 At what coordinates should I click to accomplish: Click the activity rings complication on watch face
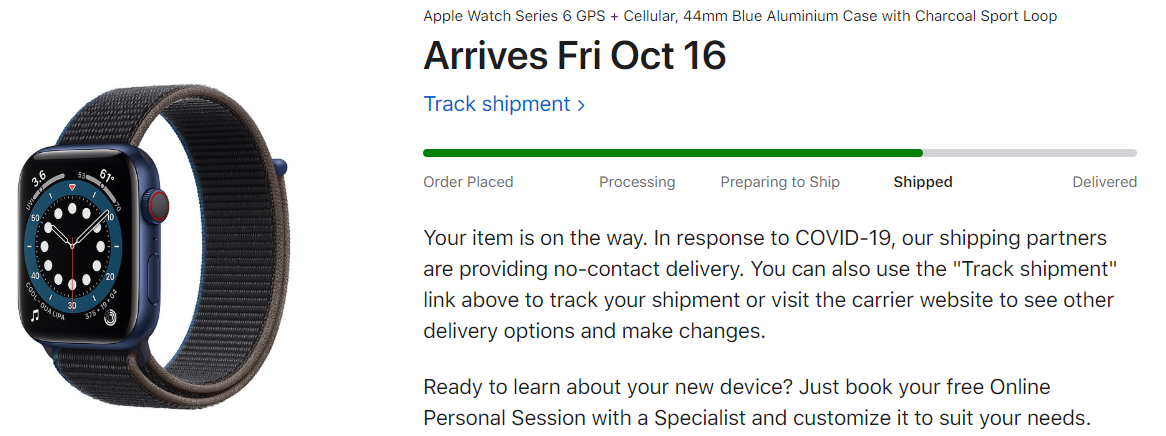(x=110, y=317)
